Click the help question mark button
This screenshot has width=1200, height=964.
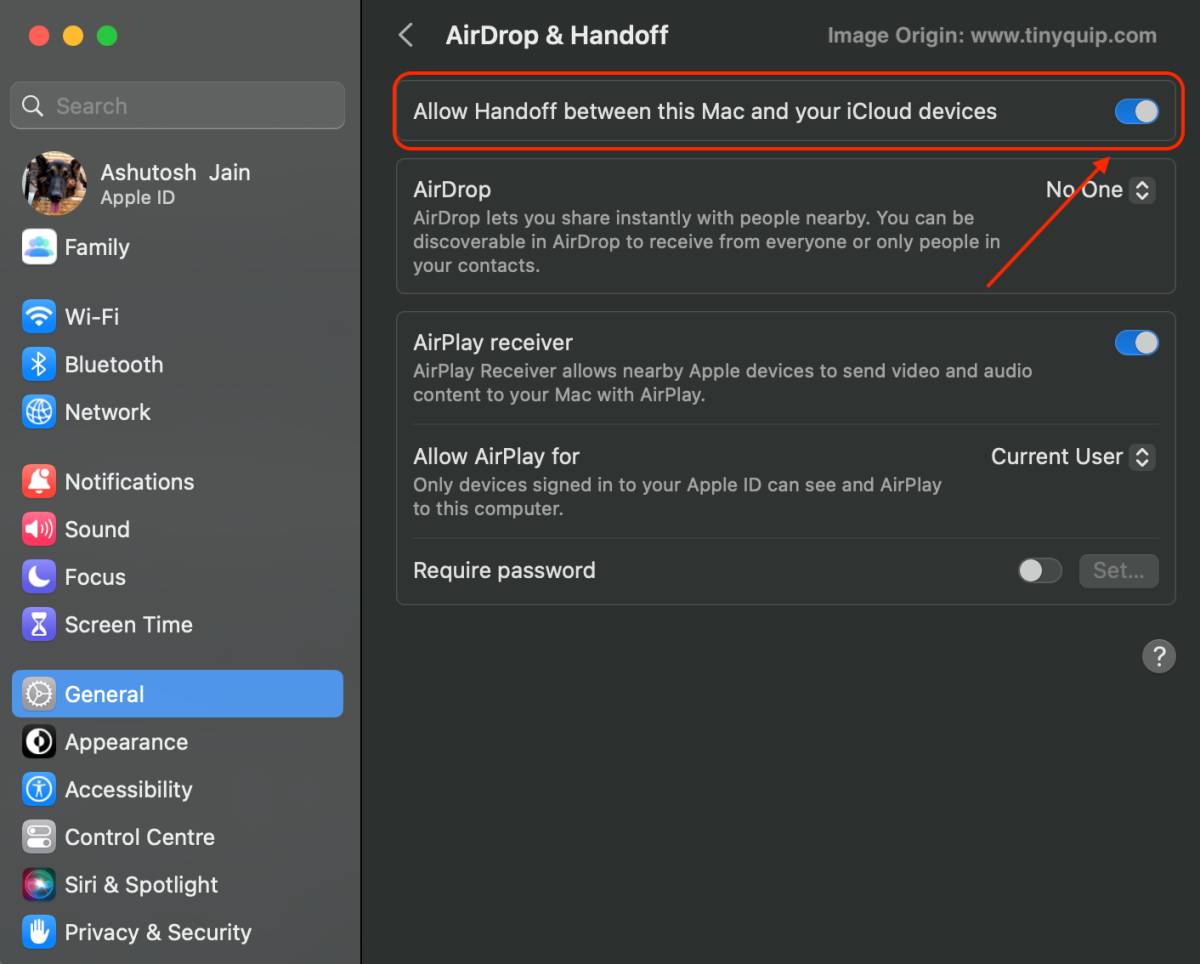point(1158,657)
